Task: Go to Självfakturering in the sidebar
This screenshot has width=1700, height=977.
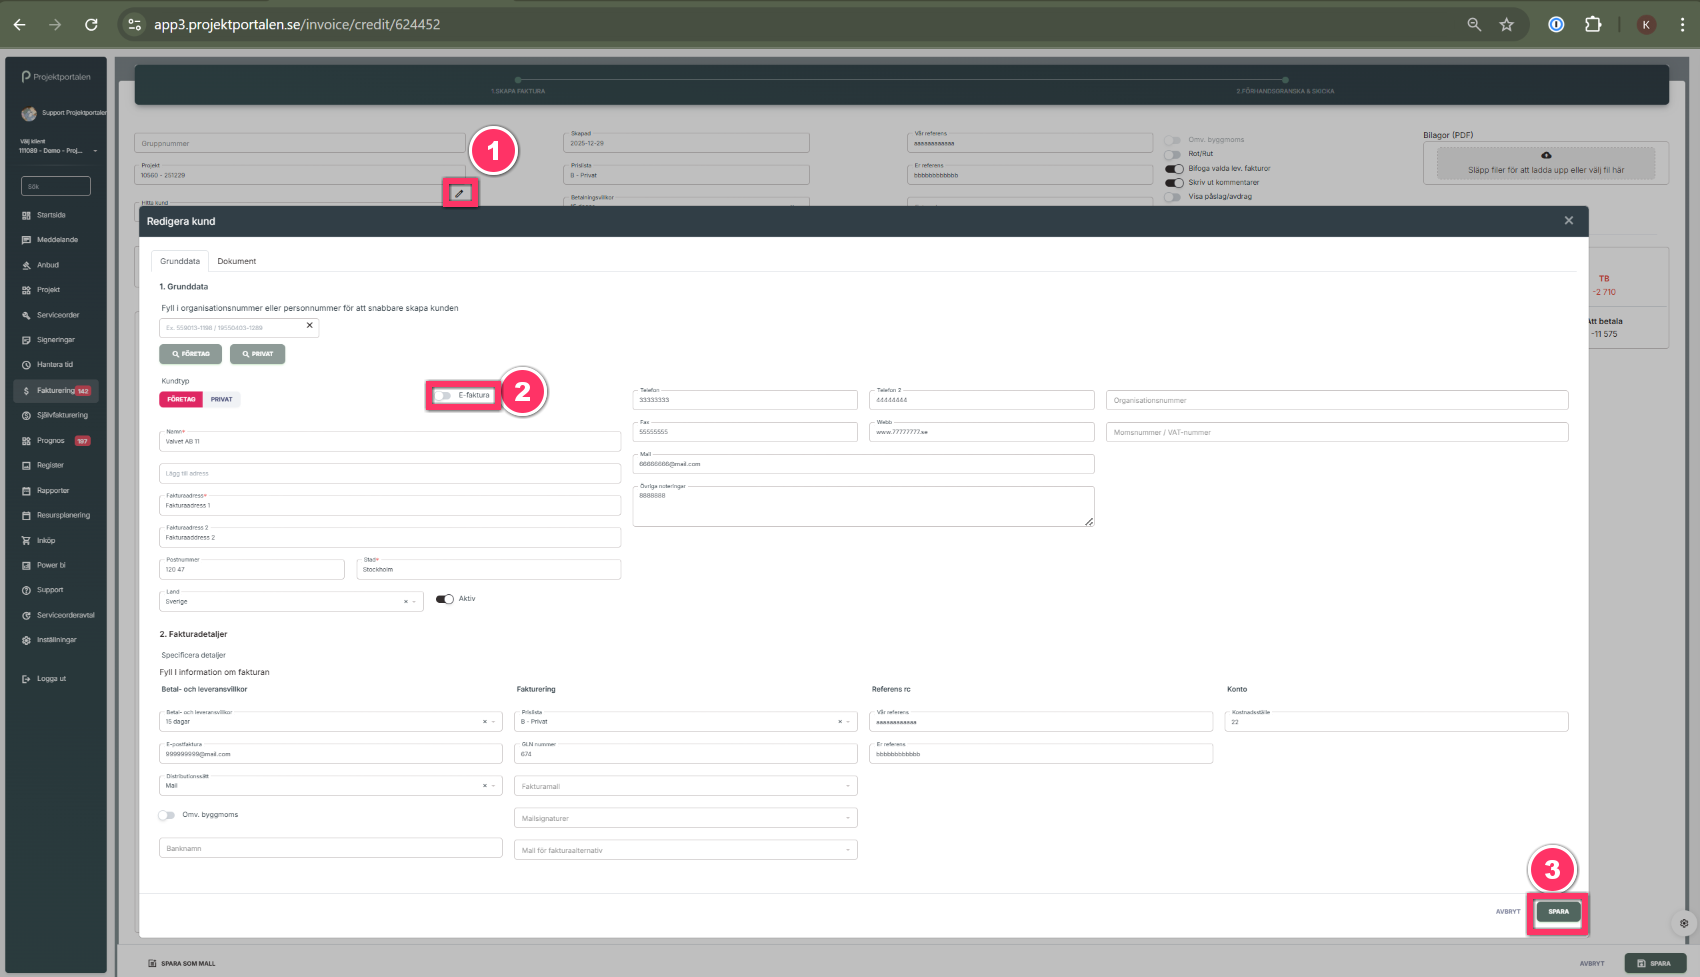Action: click(62, 415)
